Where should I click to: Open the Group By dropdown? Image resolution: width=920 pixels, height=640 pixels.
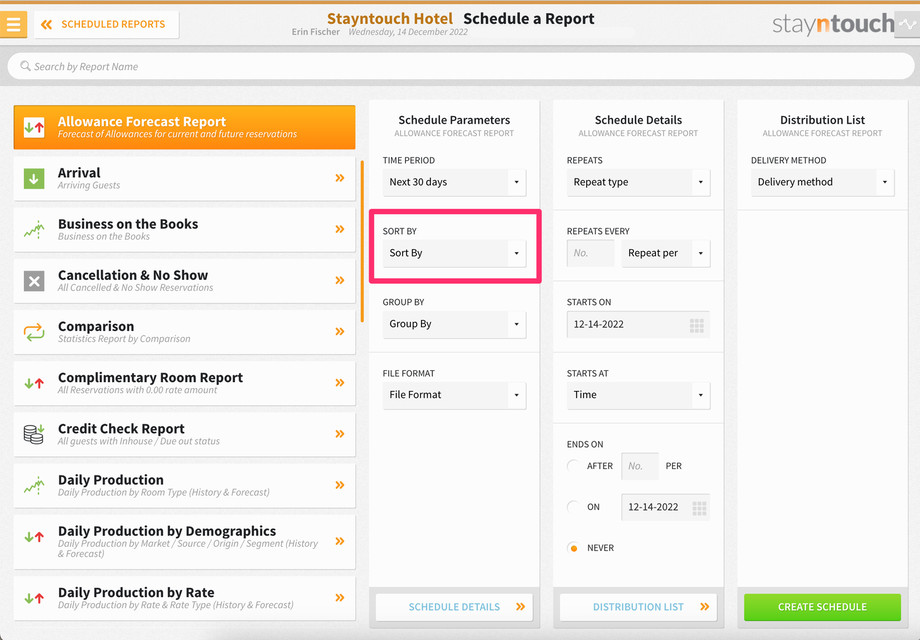click(454, 324)
